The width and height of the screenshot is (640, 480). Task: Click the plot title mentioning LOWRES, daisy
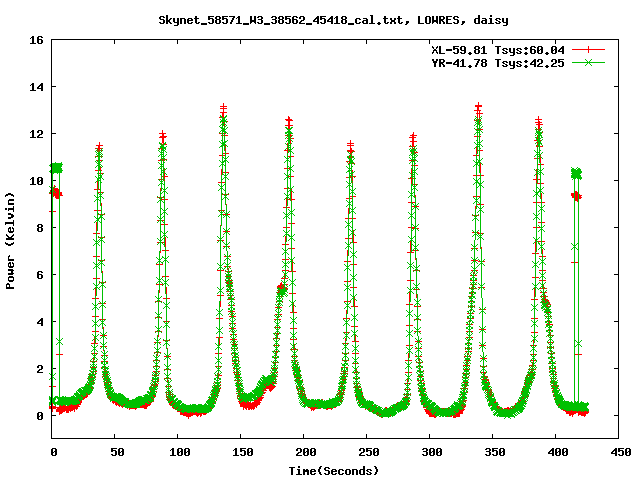point(320,19)
